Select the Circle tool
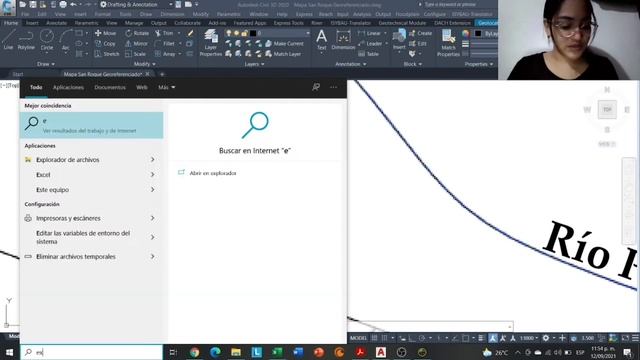640x360 pixels. click(x=47, y=40)
